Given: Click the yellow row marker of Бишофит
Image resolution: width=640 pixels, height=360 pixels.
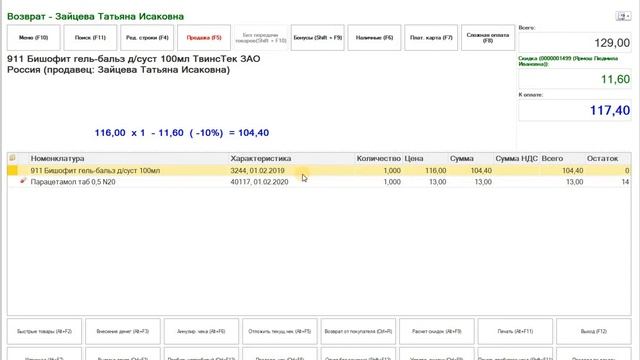Looking at the screenshot, I should [12, 171].
